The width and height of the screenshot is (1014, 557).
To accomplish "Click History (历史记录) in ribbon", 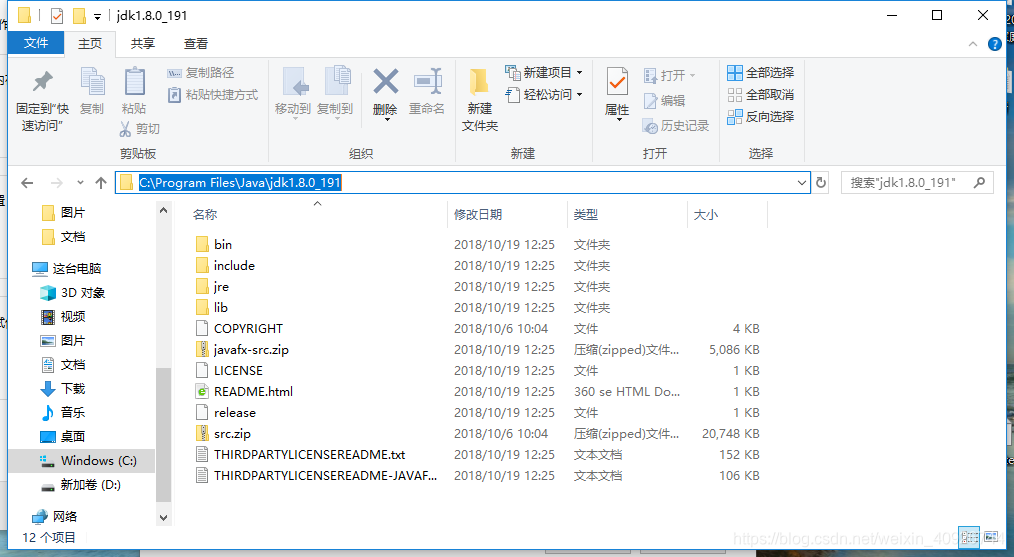I will pyautogui.click(x=676, y=126).
